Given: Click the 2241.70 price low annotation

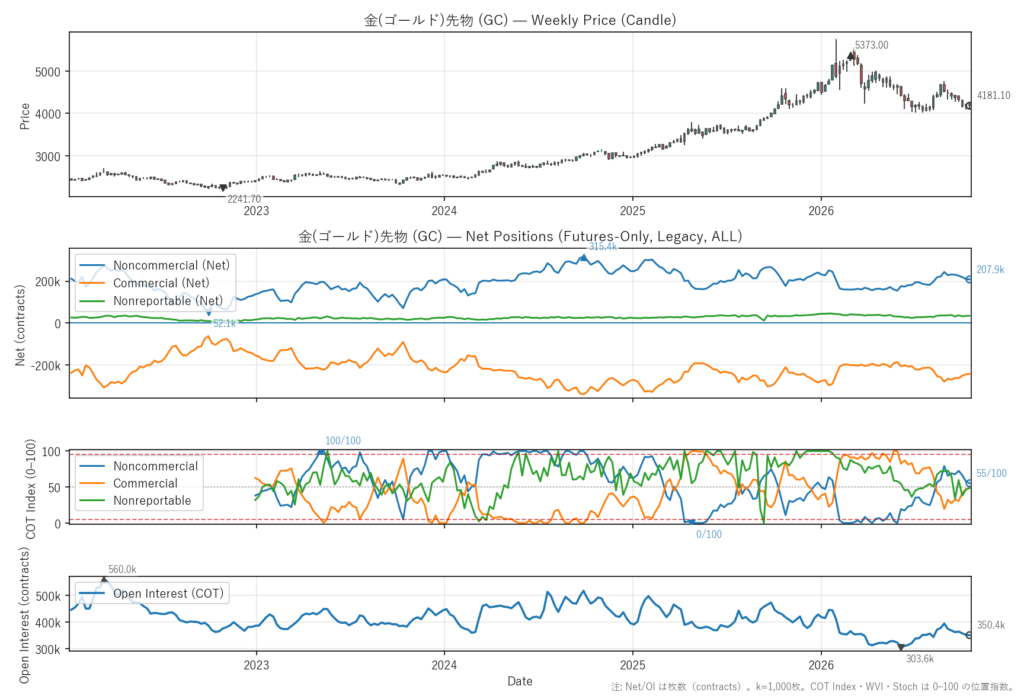Looking at the screenshot, I should tap(244, 199).
